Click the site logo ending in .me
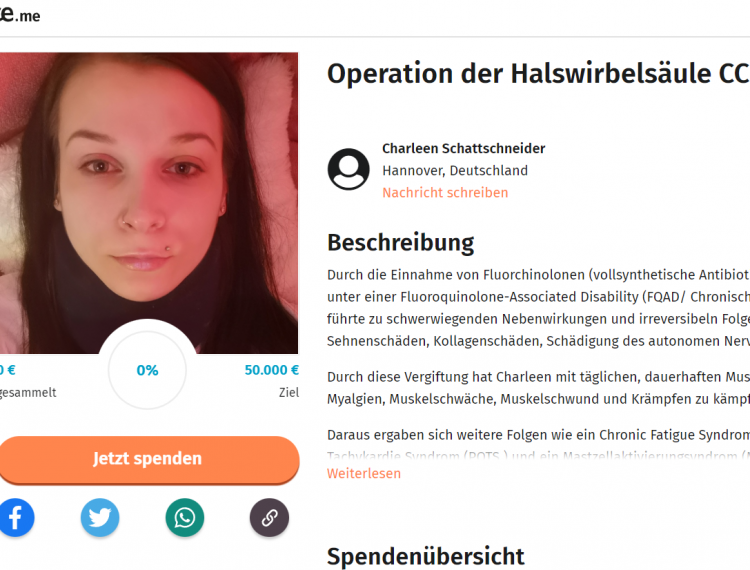The width and height of the screenshot is (750, 570). point(20,14)
